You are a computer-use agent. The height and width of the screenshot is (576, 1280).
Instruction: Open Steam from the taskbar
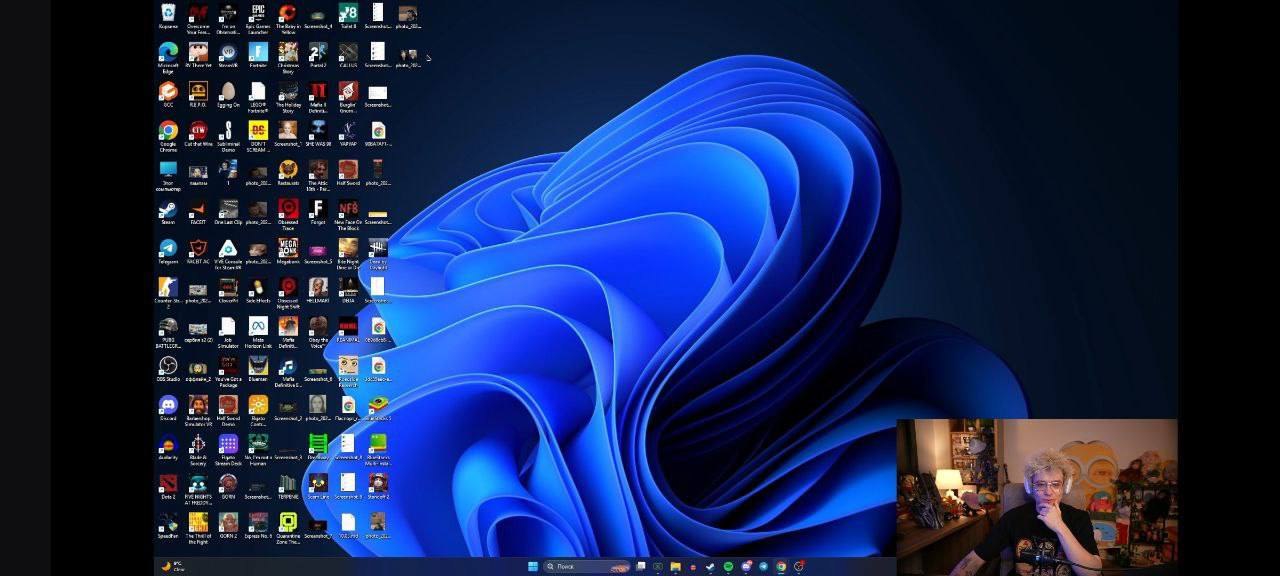coord(710,566)
